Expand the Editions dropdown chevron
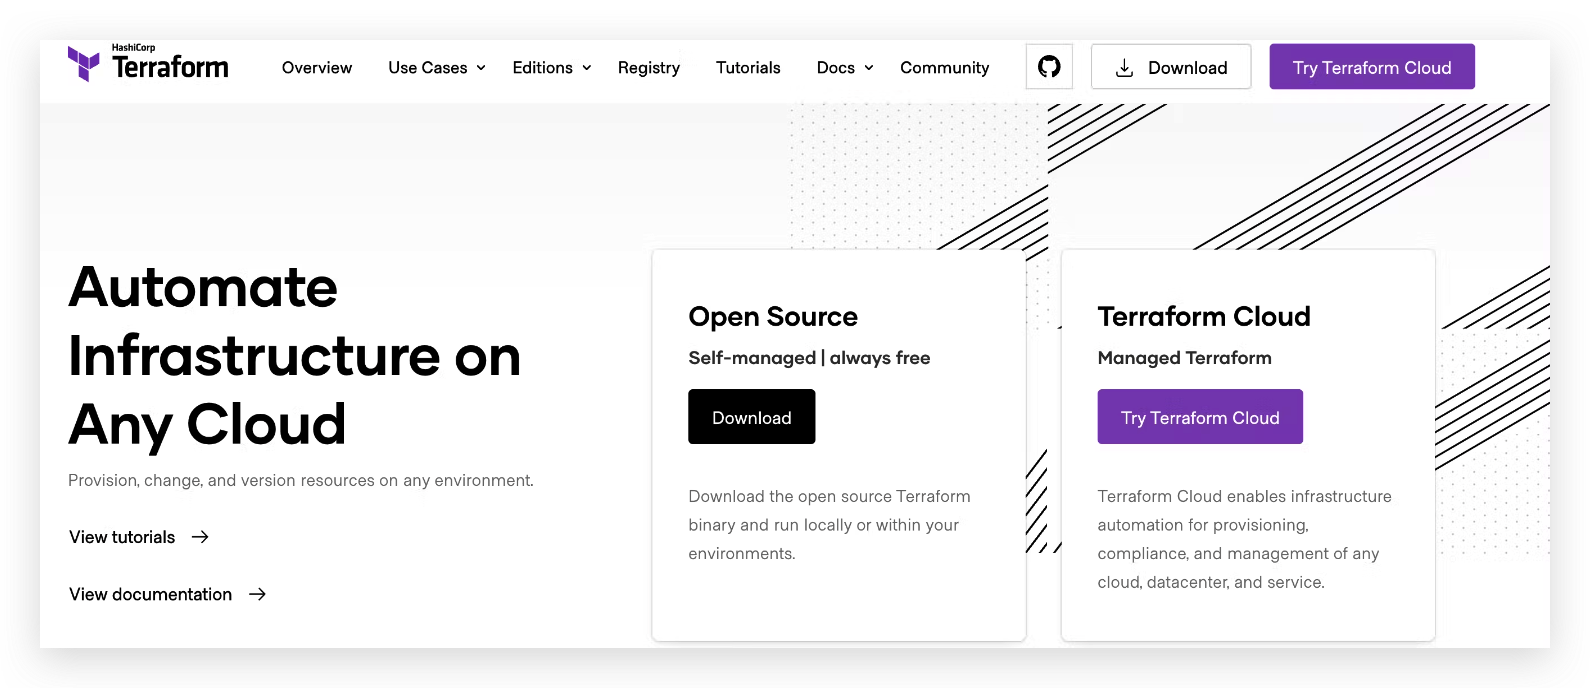 click(x=587, y=68)
